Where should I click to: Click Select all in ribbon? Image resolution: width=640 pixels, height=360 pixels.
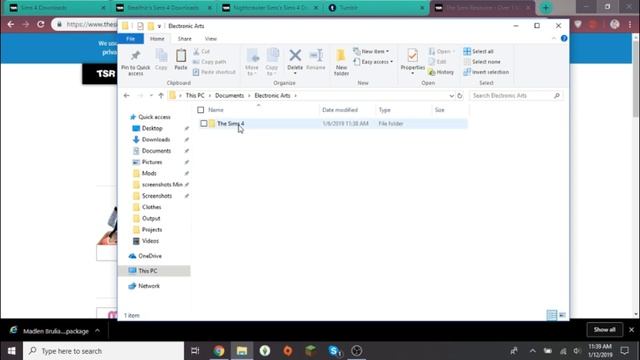478,51
